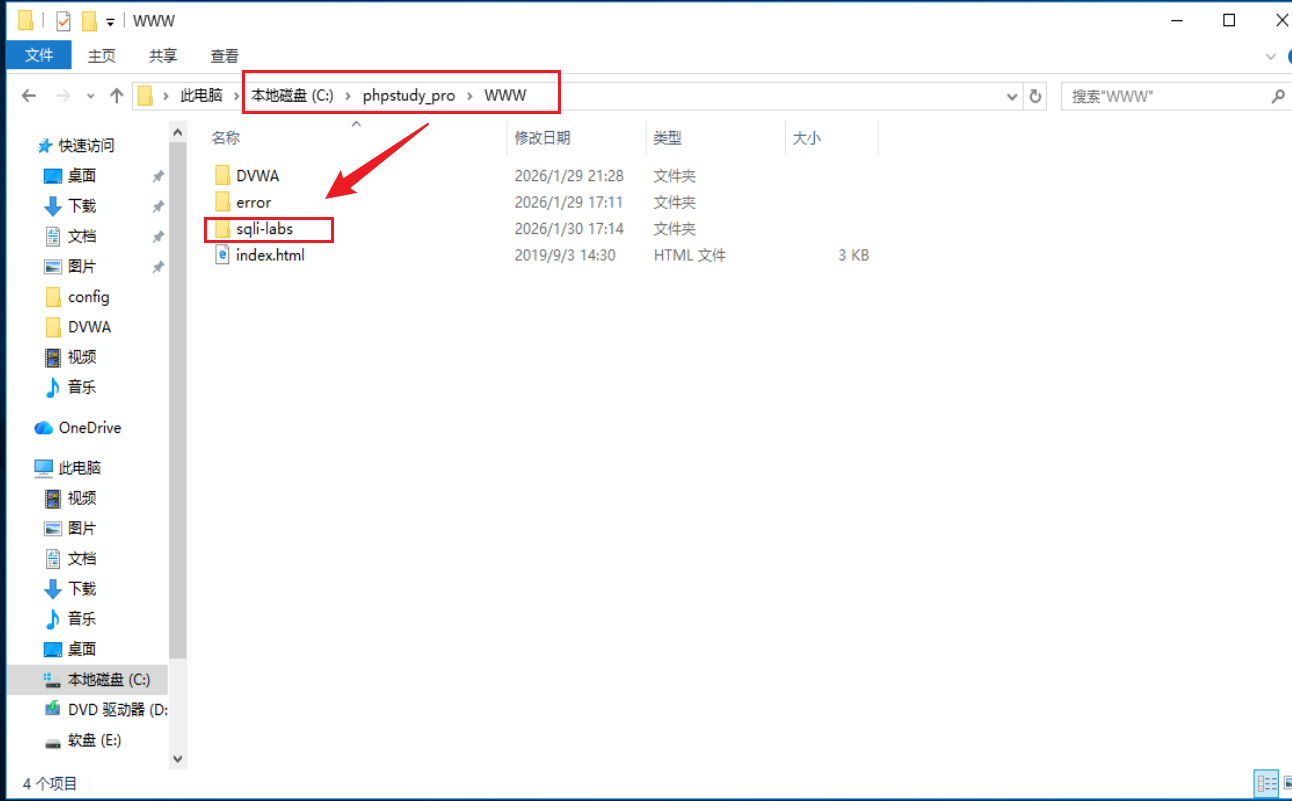Click the sidebar scrollbar thumb
This screenshot has height=801, width=1292.
178,402
